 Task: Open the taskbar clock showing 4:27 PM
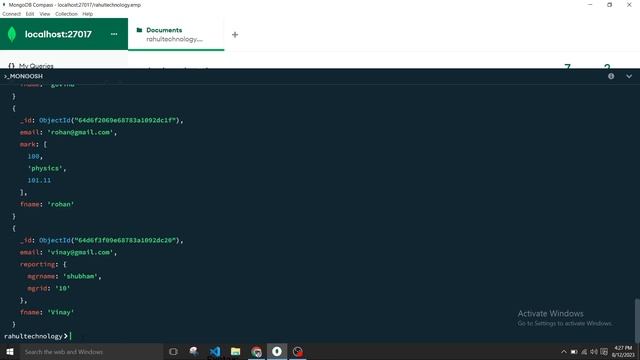pos(623,351)
